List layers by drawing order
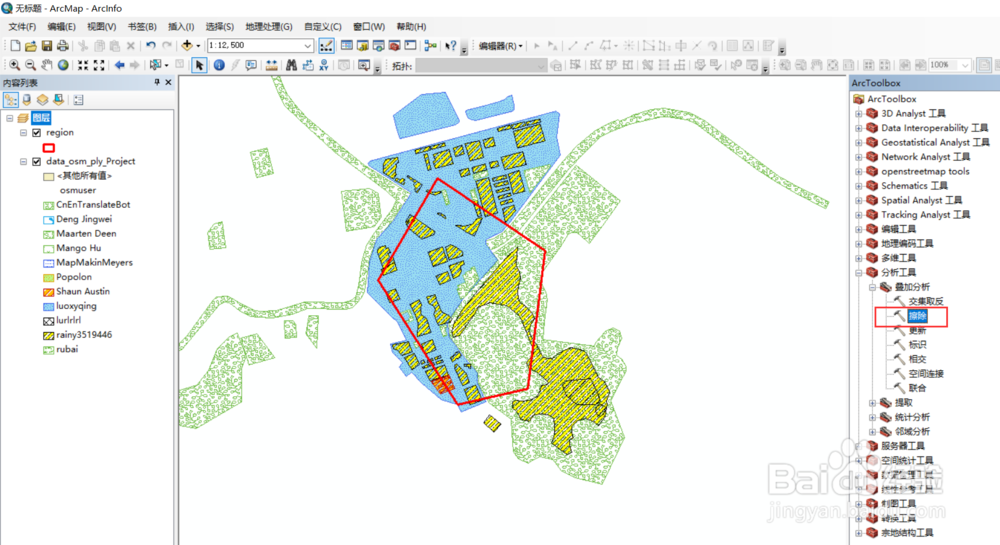 [11, 99]
